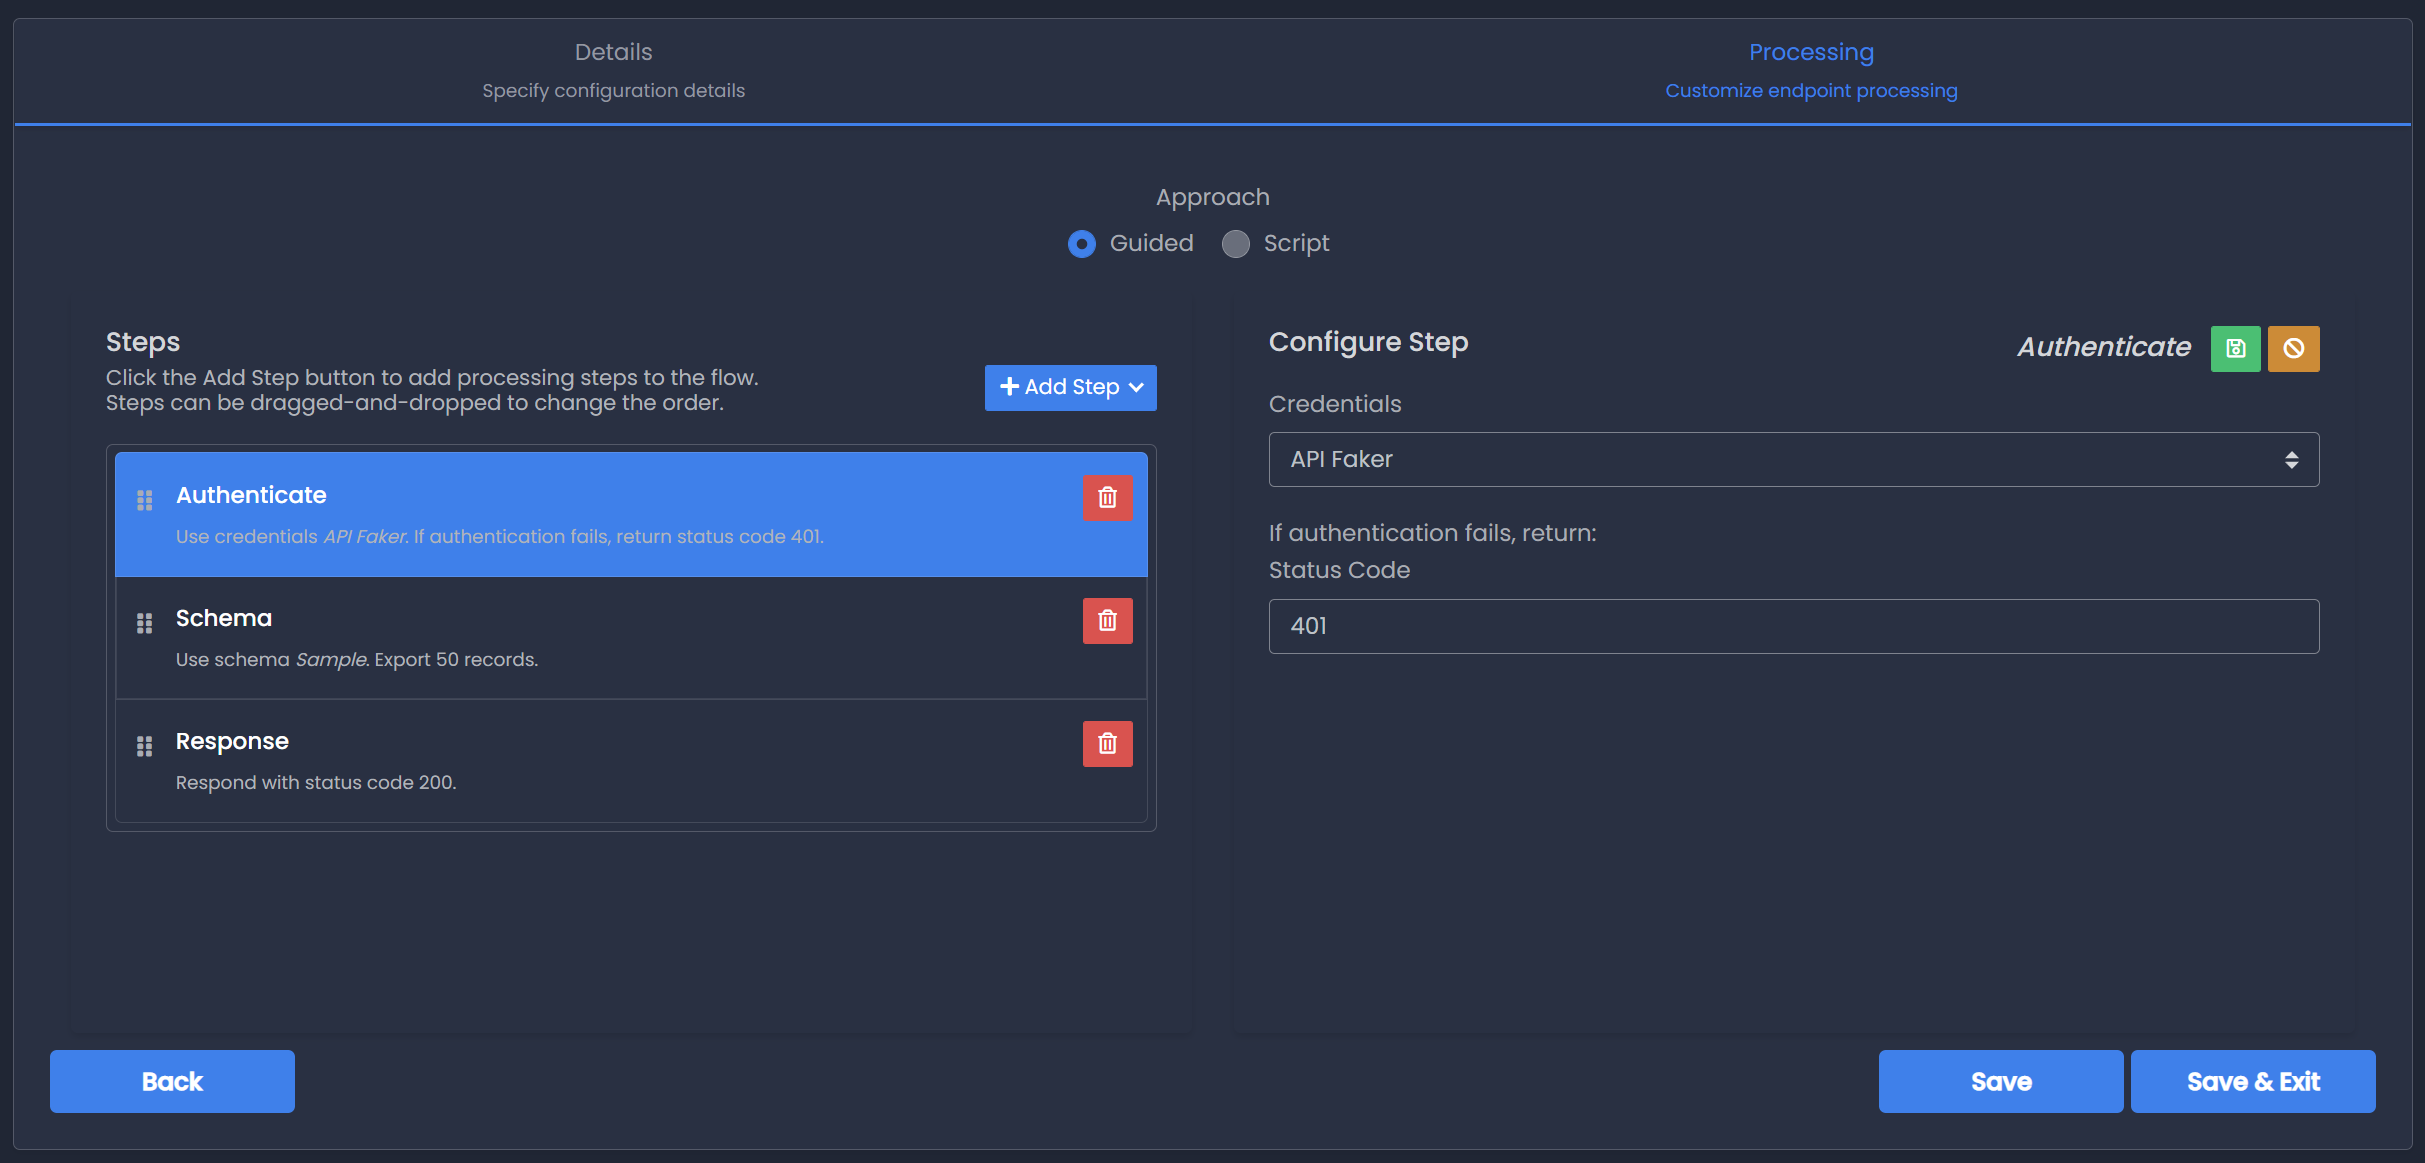Click orange cancel step icon
Screen dimensions: 2425x1163
pos(2293,349)
